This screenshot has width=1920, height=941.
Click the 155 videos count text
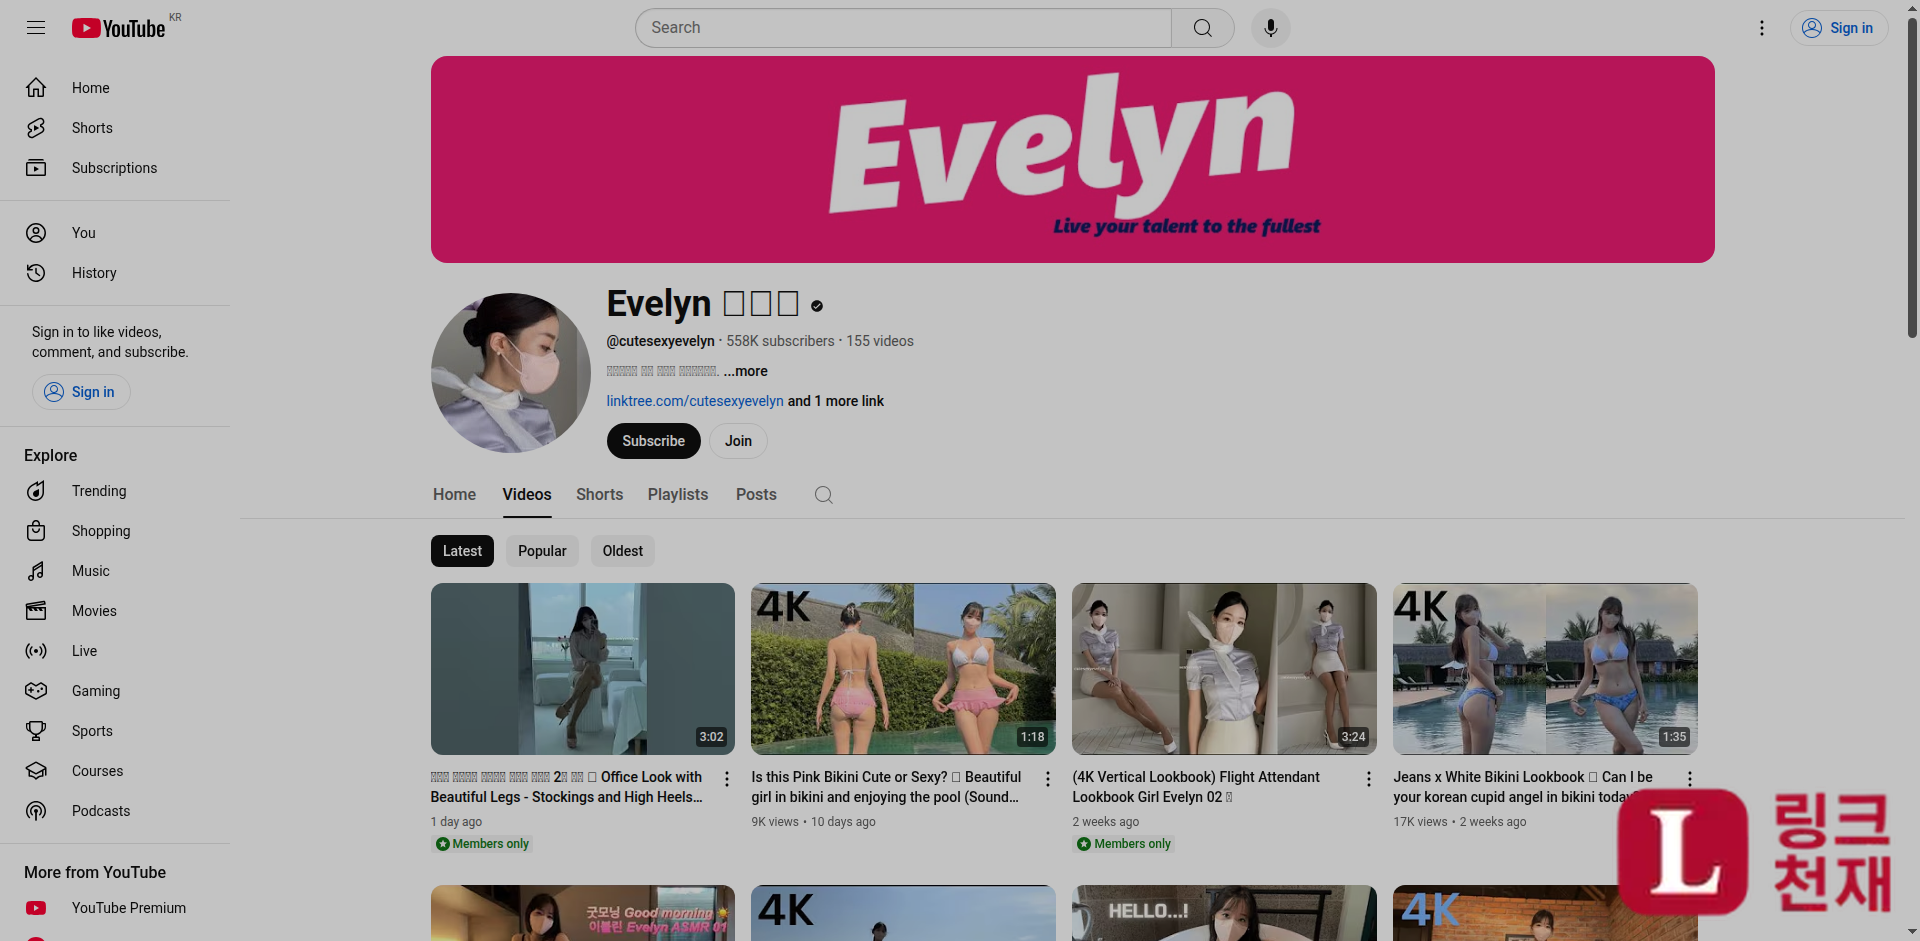(x=880, y=341)
